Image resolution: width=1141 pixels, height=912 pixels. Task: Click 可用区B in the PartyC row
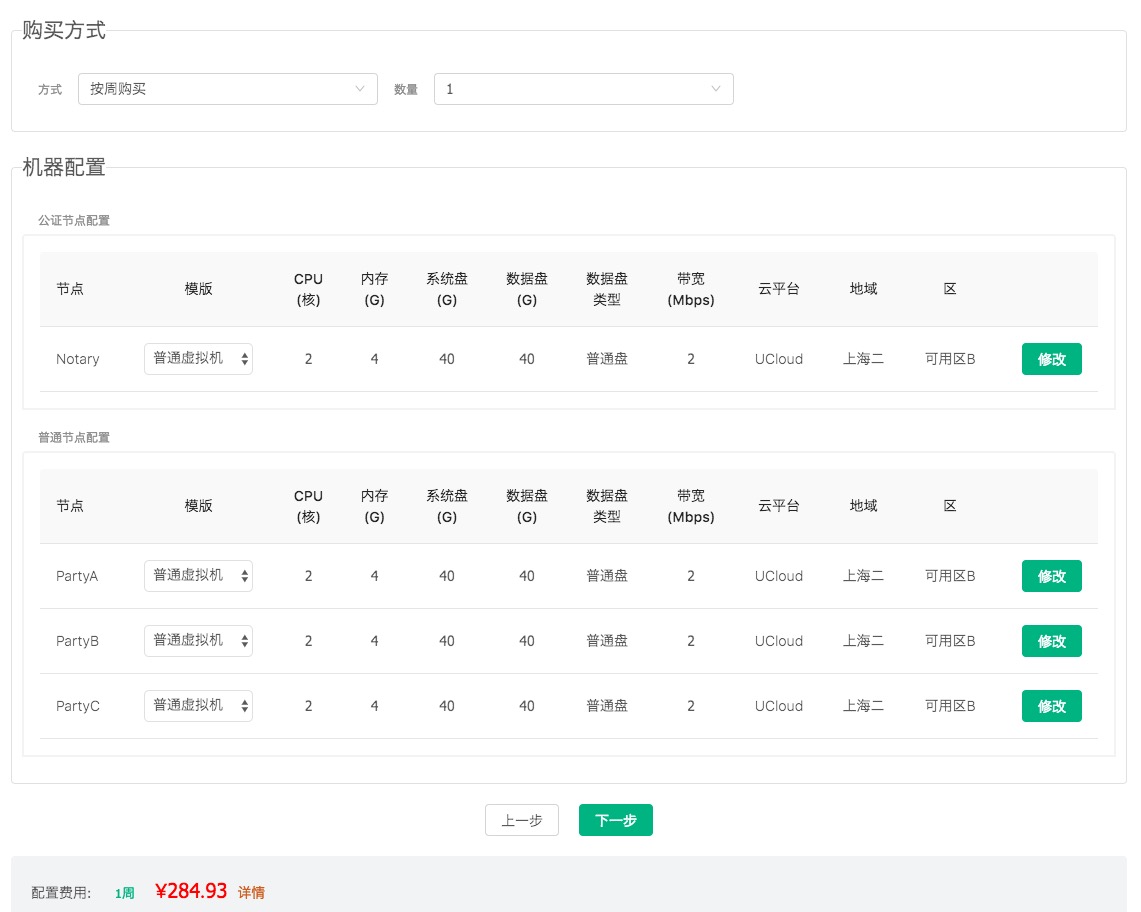click(x=950, y=706)
